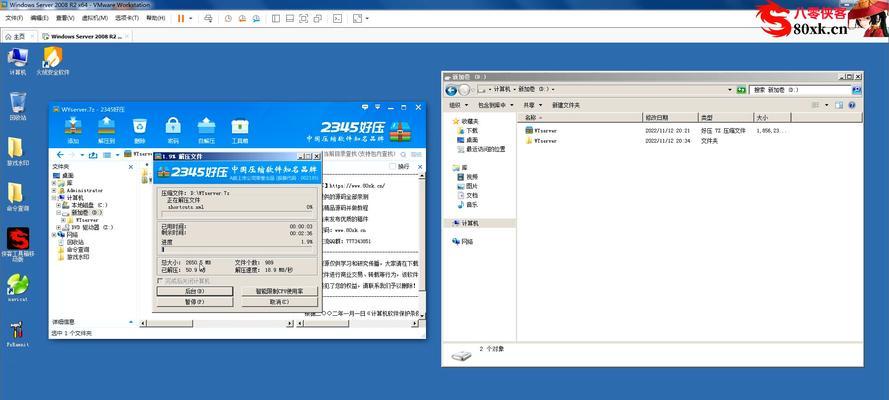The image size is (889, 400).
Task: Open the 工具箱 (Toolbox) toolbar icon
Action: 240,130
